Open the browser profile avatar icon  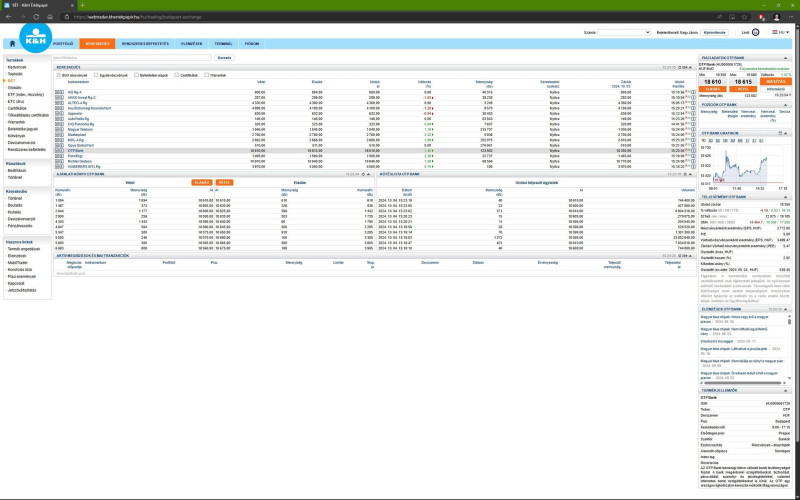(777, 17)
